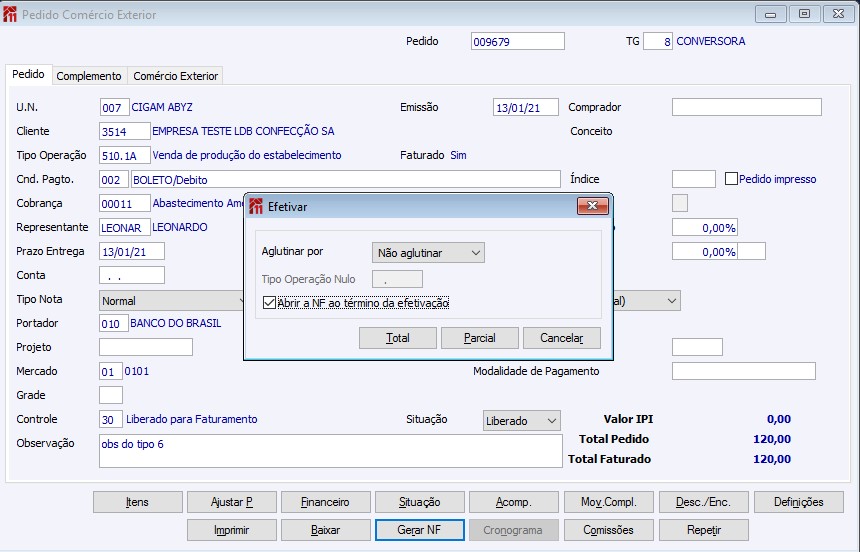Open the 'Aglutinar por' dropdown

(x=428, y=253)
